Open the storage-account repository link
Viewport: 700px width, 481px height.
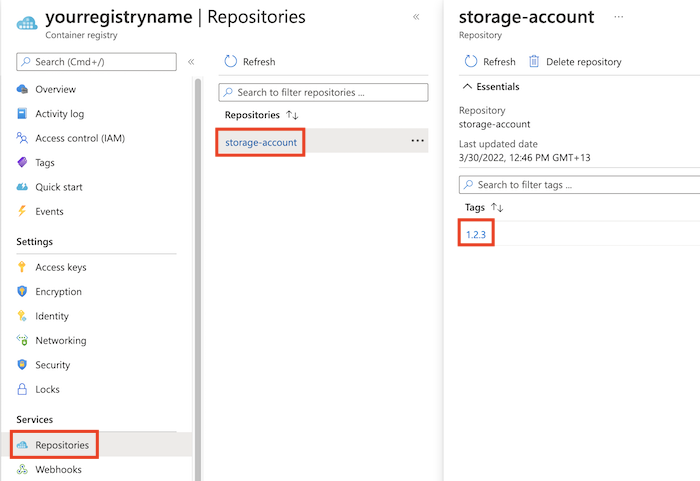(261, 142)
